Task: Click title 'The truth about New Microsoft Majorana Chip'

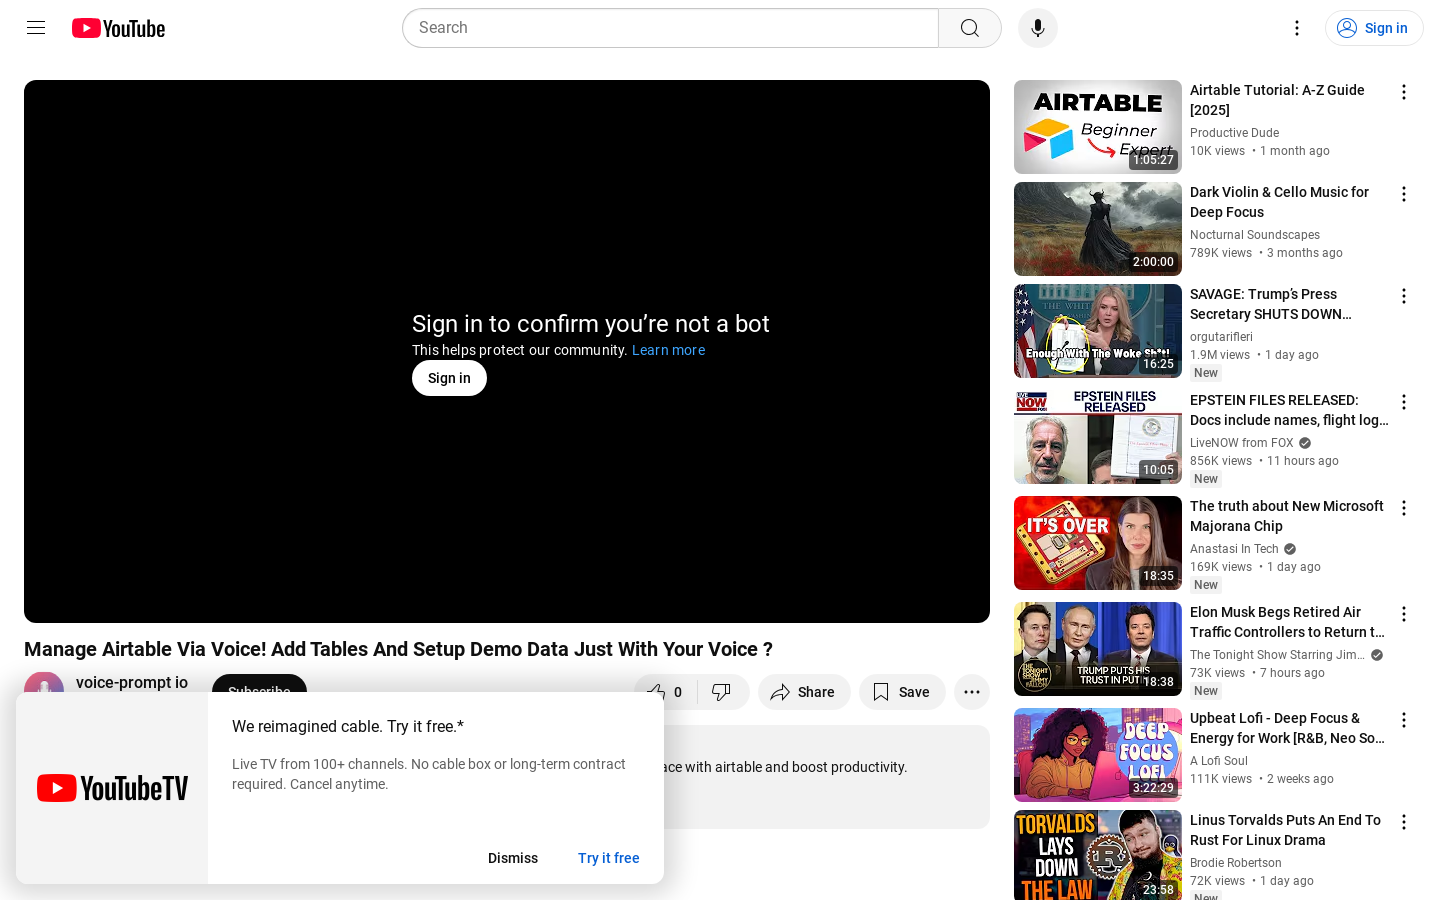Action: click(x=1287, y=516)
